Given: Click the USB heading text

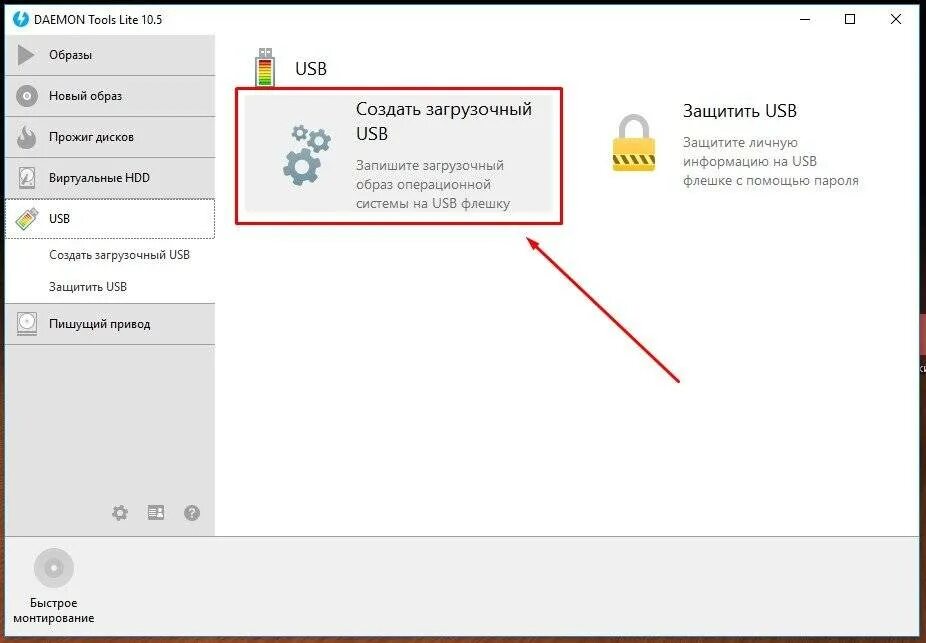Looking at the screenshot, I should tap(311, 68).
